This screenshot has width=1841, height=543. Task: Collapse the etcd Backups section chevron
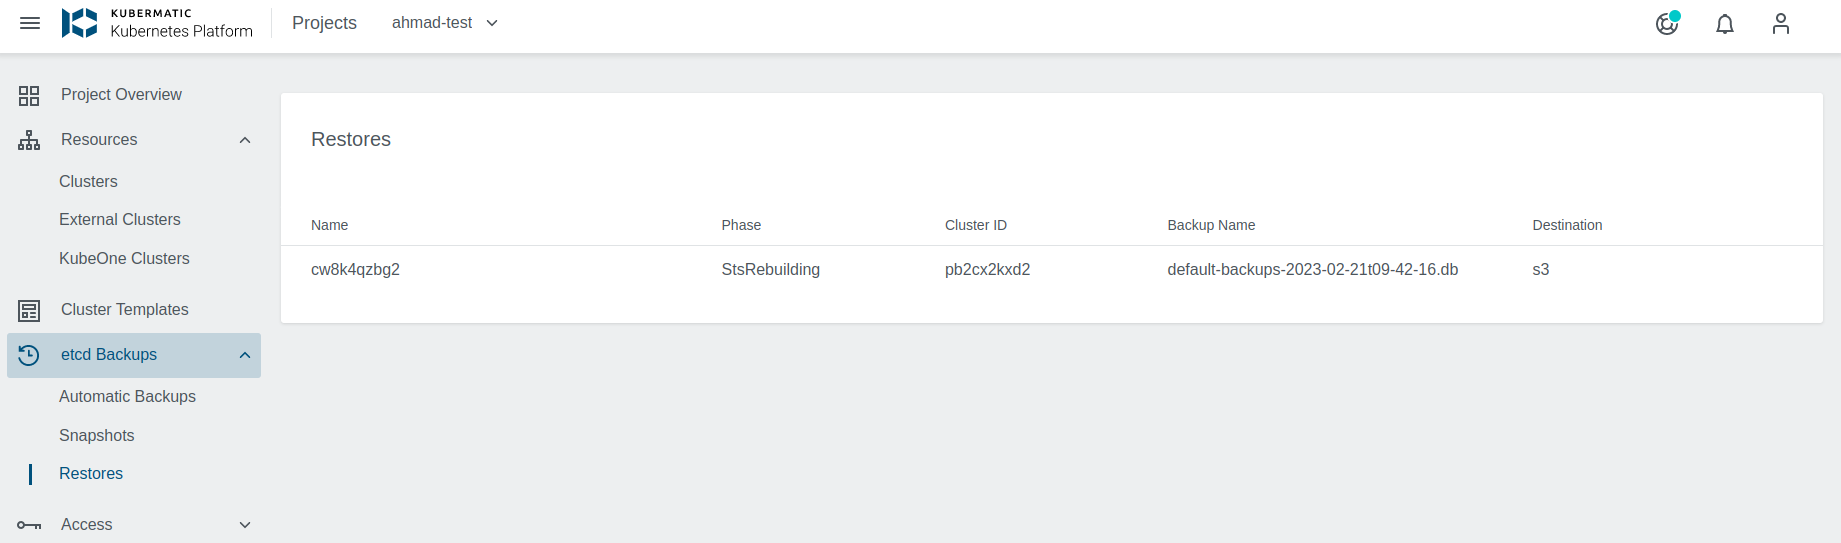click(245, 355)
